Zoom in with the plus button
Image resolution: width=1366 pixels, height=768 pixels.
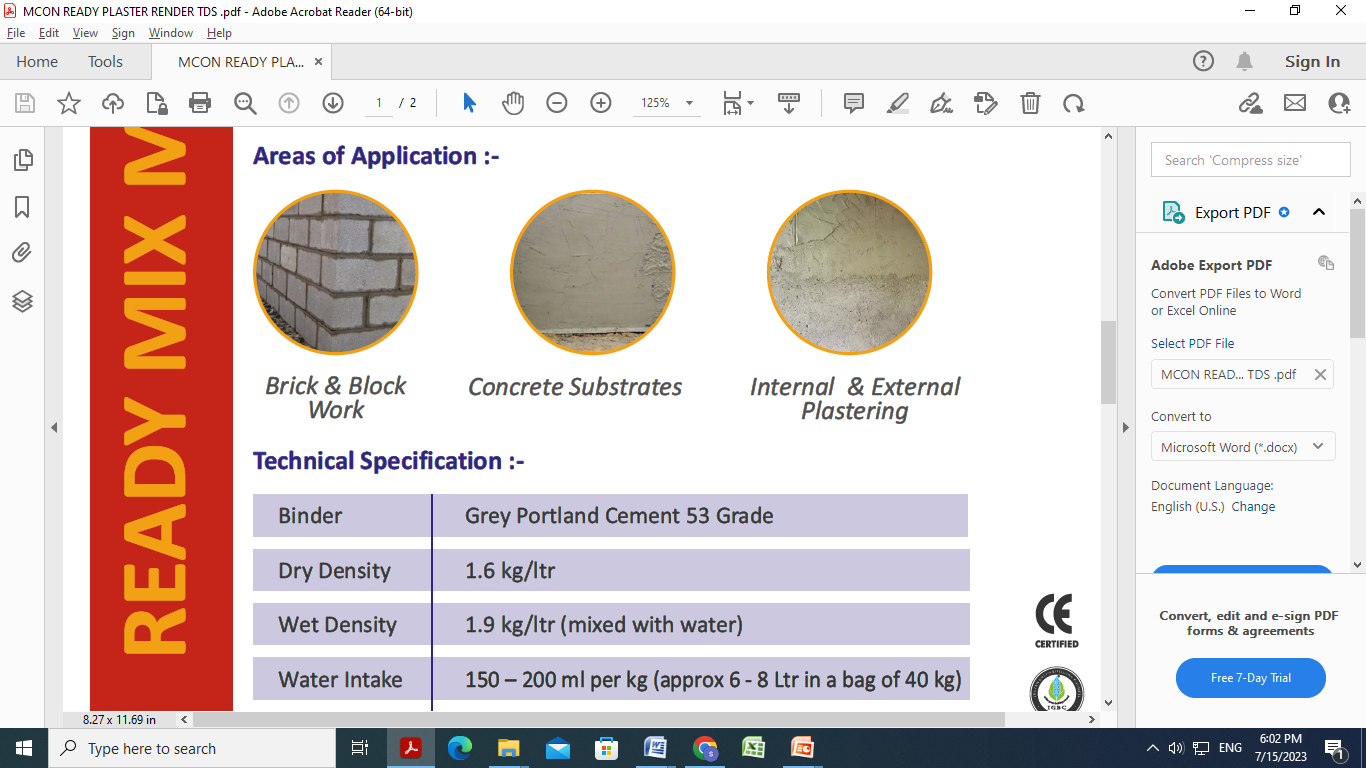pyautogui.click(x=601, y=103)
